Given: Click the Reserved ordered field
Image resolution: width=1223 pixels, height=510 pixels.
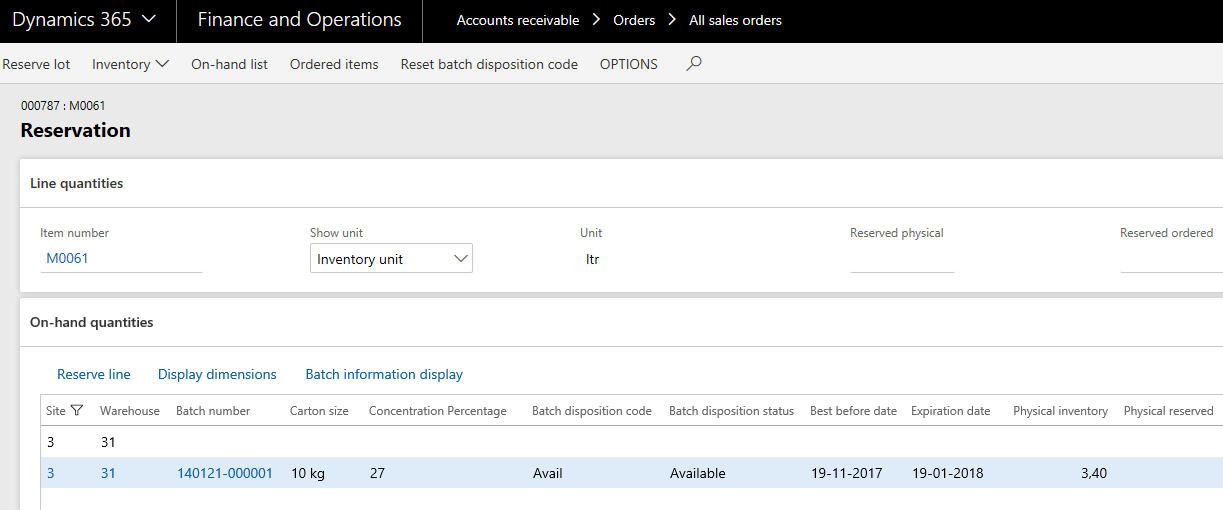Looking at the screenshot, I should 1171,259.
